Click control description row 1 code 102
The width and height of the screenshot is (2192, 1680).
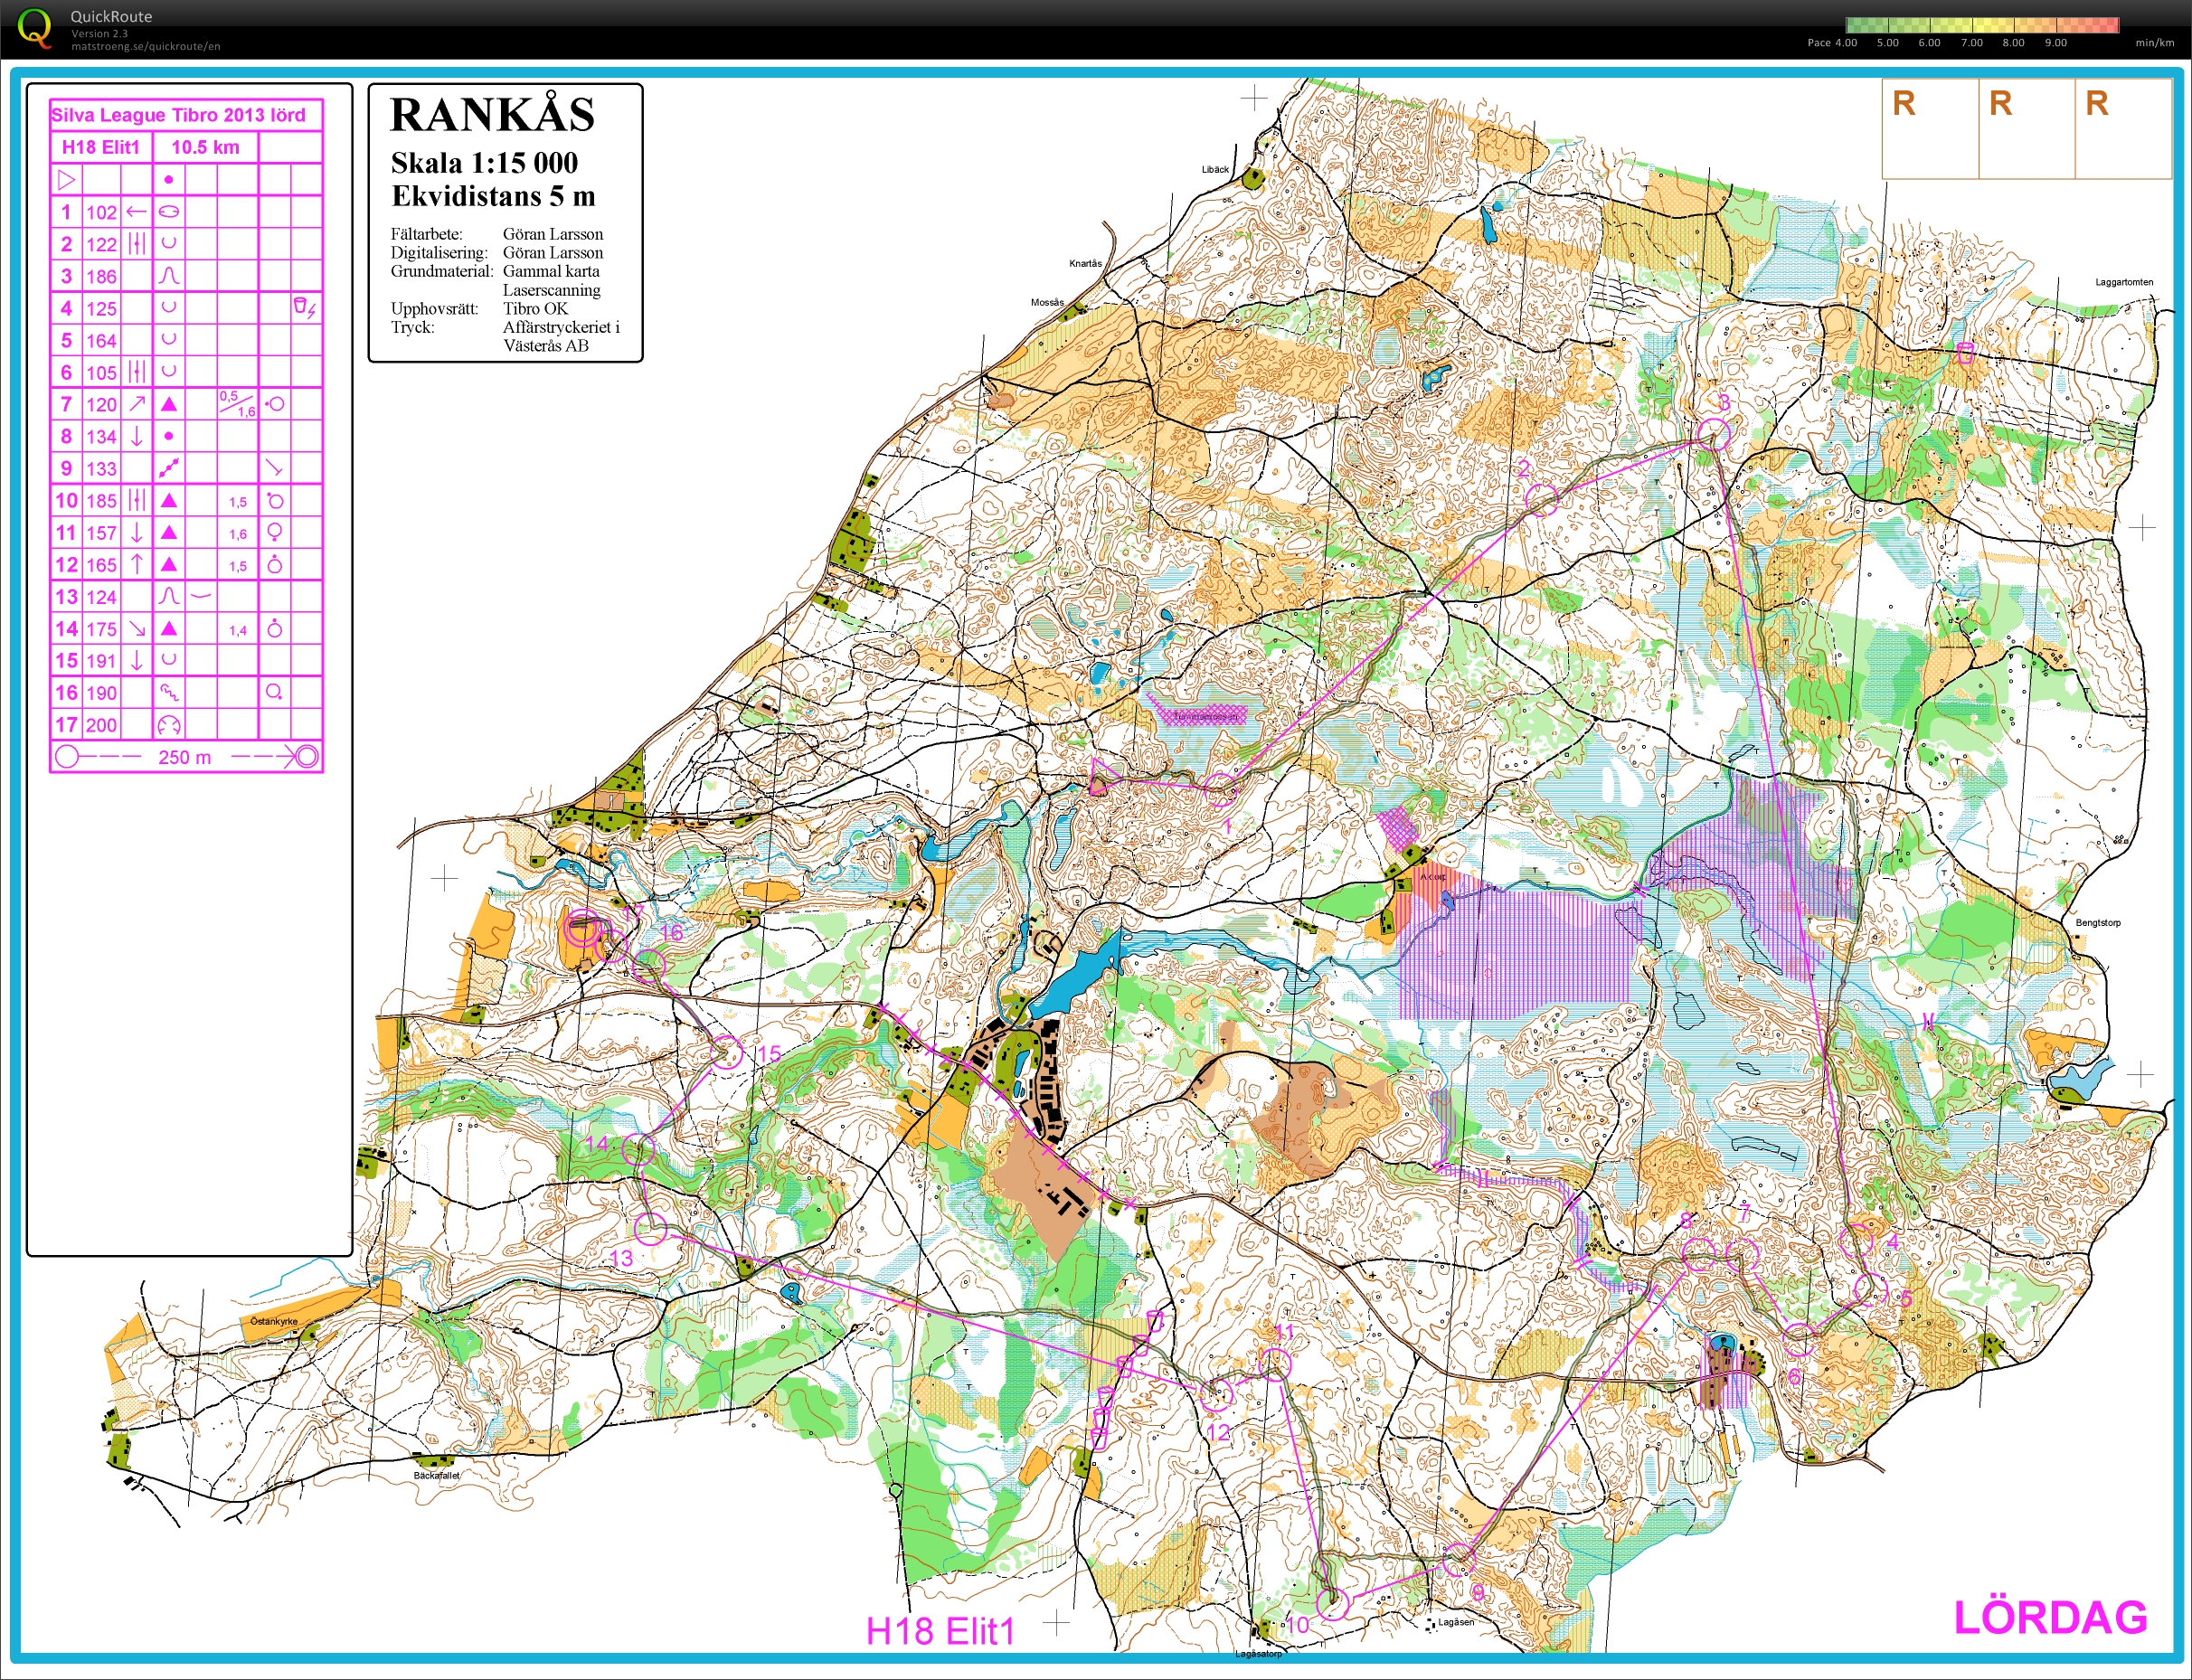[101, 212]
